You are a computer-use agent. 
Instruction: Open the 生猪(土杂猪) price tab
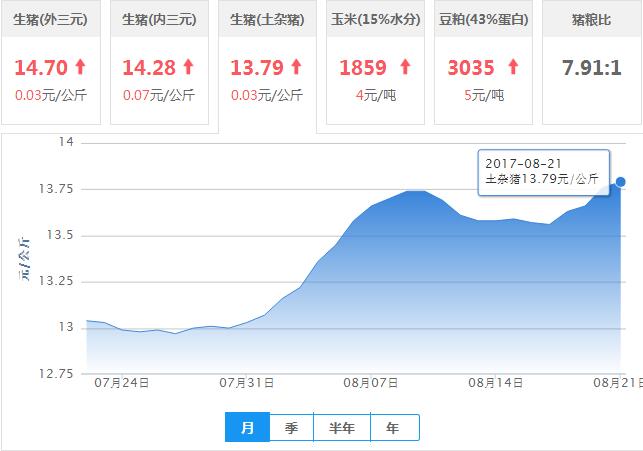pos(267,66)
